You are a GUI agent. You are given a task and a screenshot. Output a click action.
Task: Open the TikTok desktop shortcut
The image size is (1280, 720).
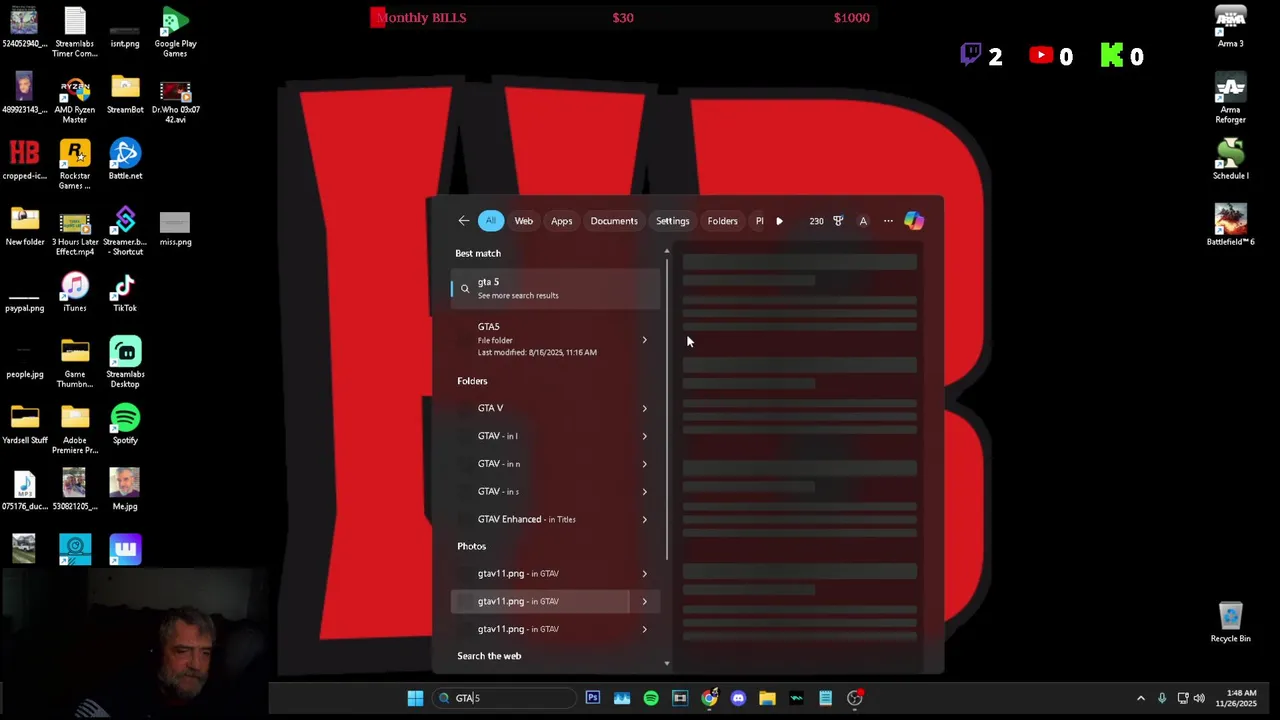tap(125, 292)
